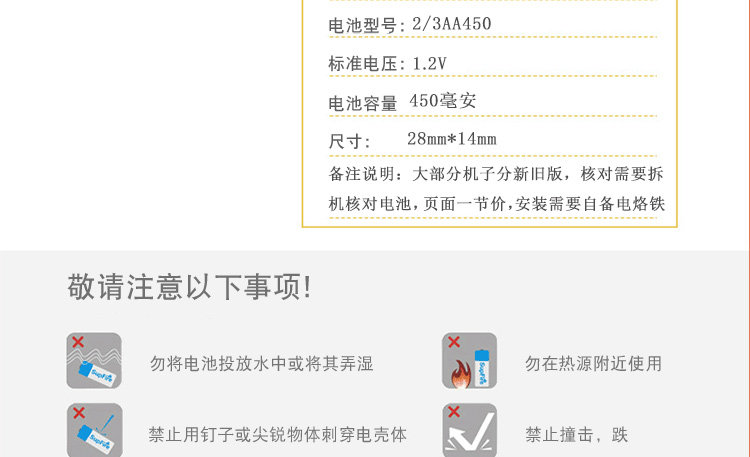This screenshot has height=457, width=750.
Task: Click the text 禁止撞击, 跌
Action: coord(576,435)
